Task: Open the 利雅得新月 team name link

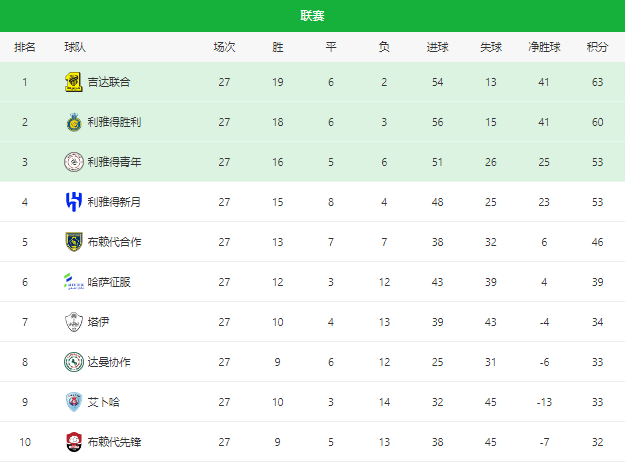Action: [x=114, y=202]
